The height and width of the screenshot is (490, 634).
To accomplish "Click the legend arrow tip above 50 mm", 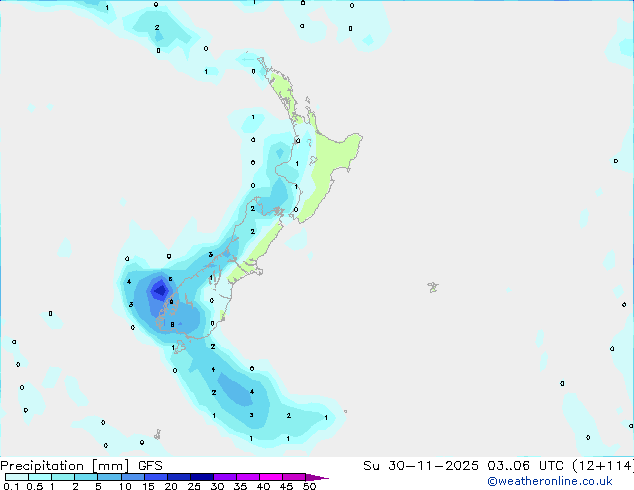I will [317, 477].
